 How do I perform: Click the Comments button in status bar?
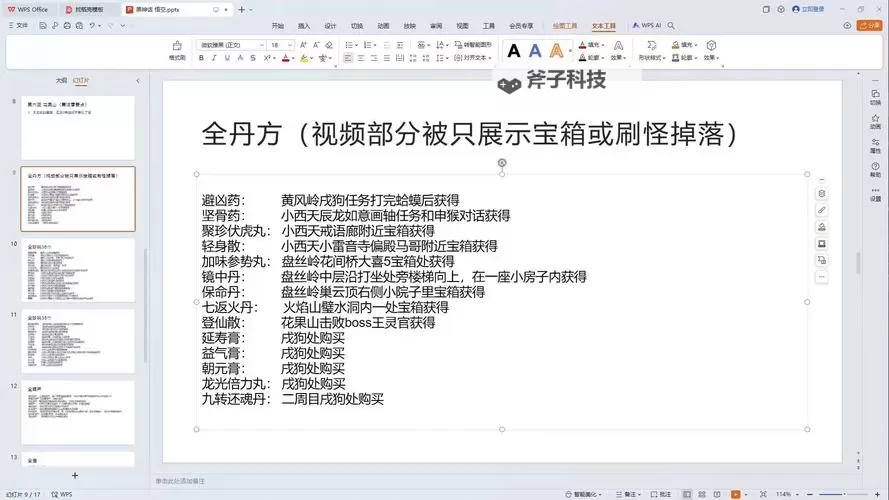tap(661, 494)
